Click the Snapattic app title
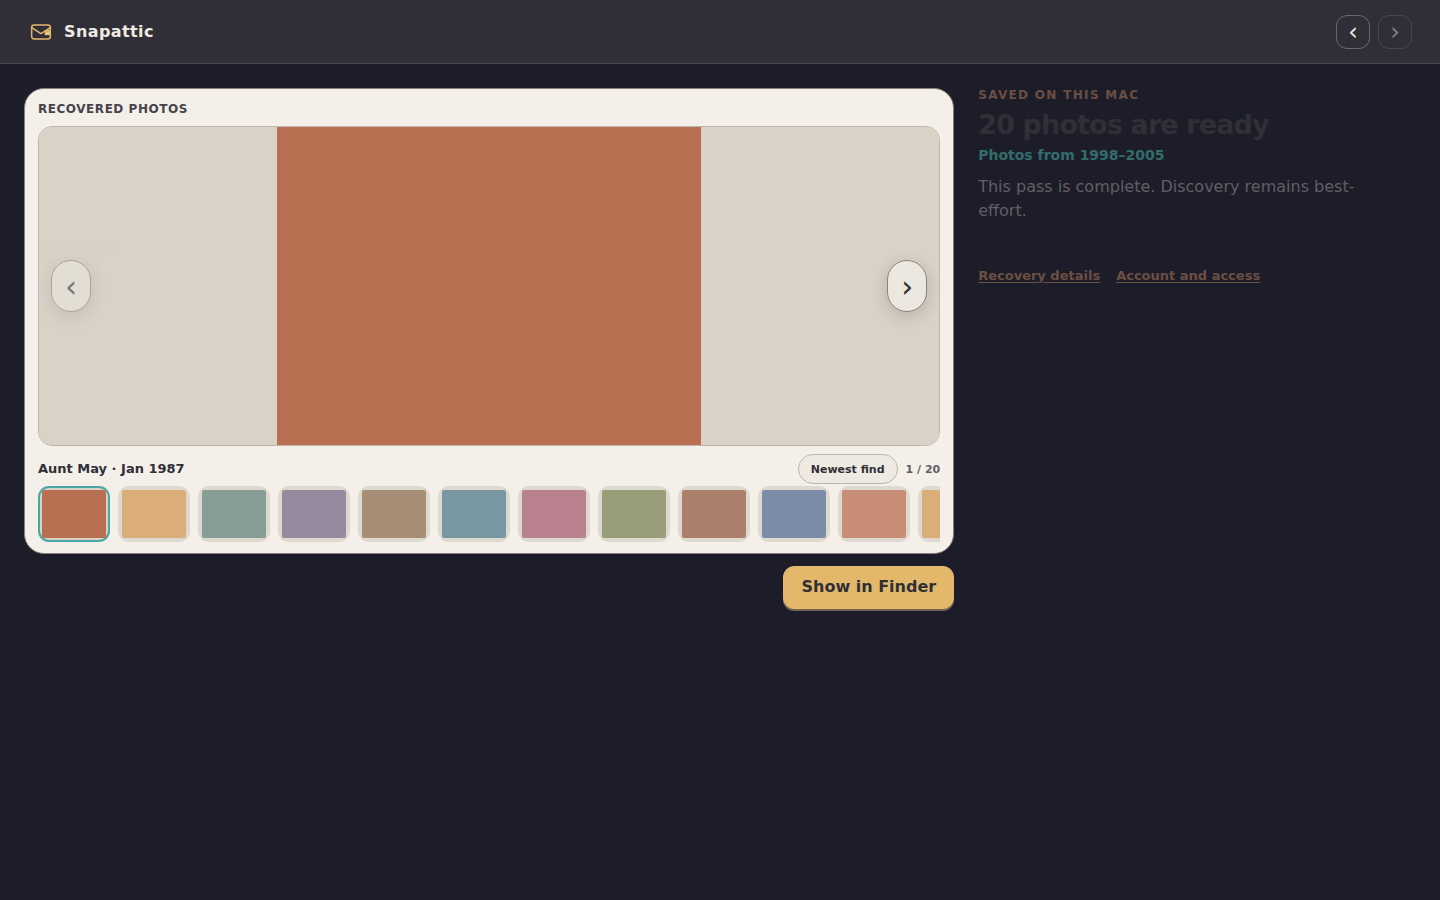1440x900 pixels. [109, 32]
